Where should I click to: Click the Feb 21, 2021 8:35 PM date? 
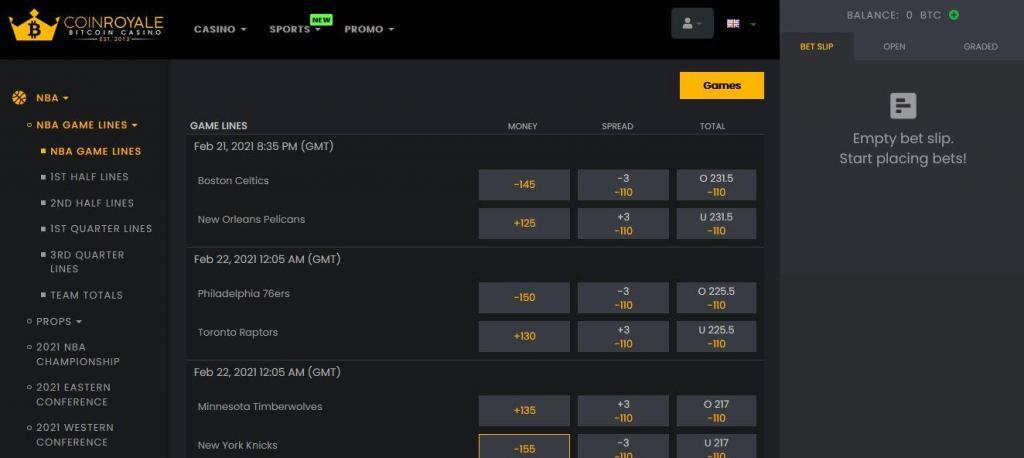coord(264,146)
